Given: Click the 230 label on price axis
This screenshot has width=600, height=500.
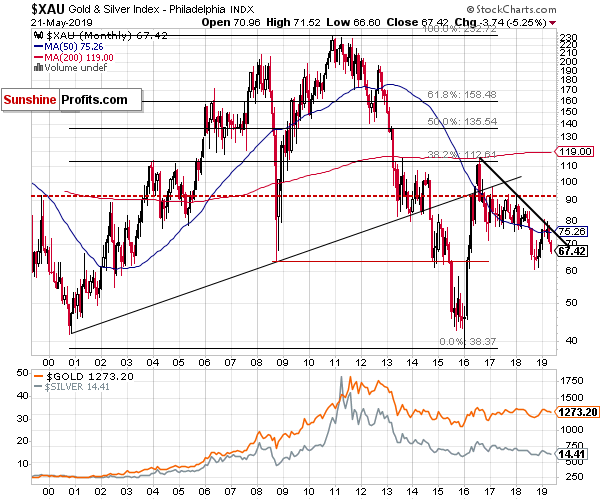Looking at the screenshot, I should point(569,38).
